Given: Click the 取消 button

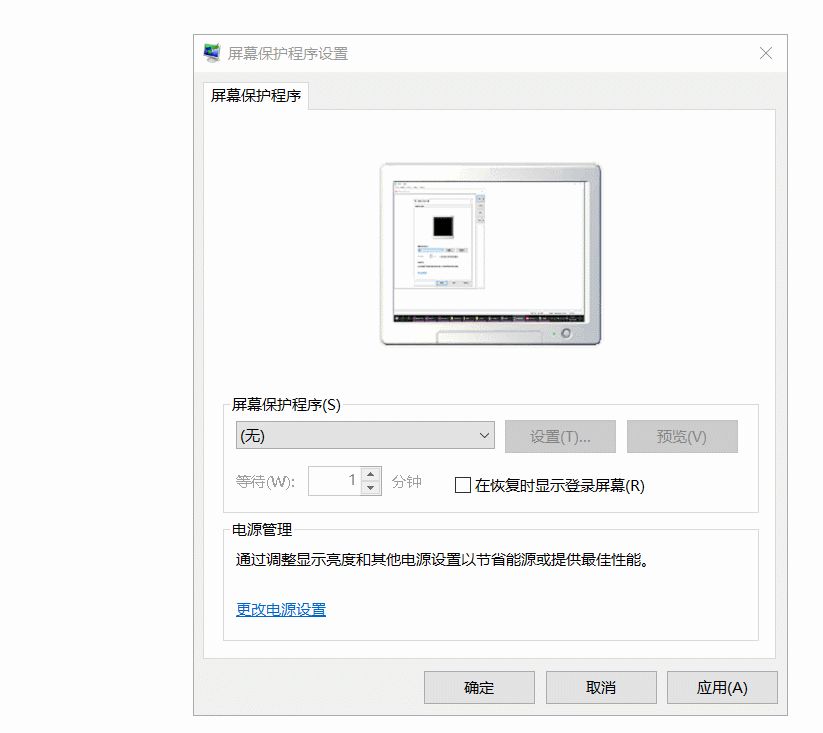Looking at the screenshot, I should (x=601, y=687).
